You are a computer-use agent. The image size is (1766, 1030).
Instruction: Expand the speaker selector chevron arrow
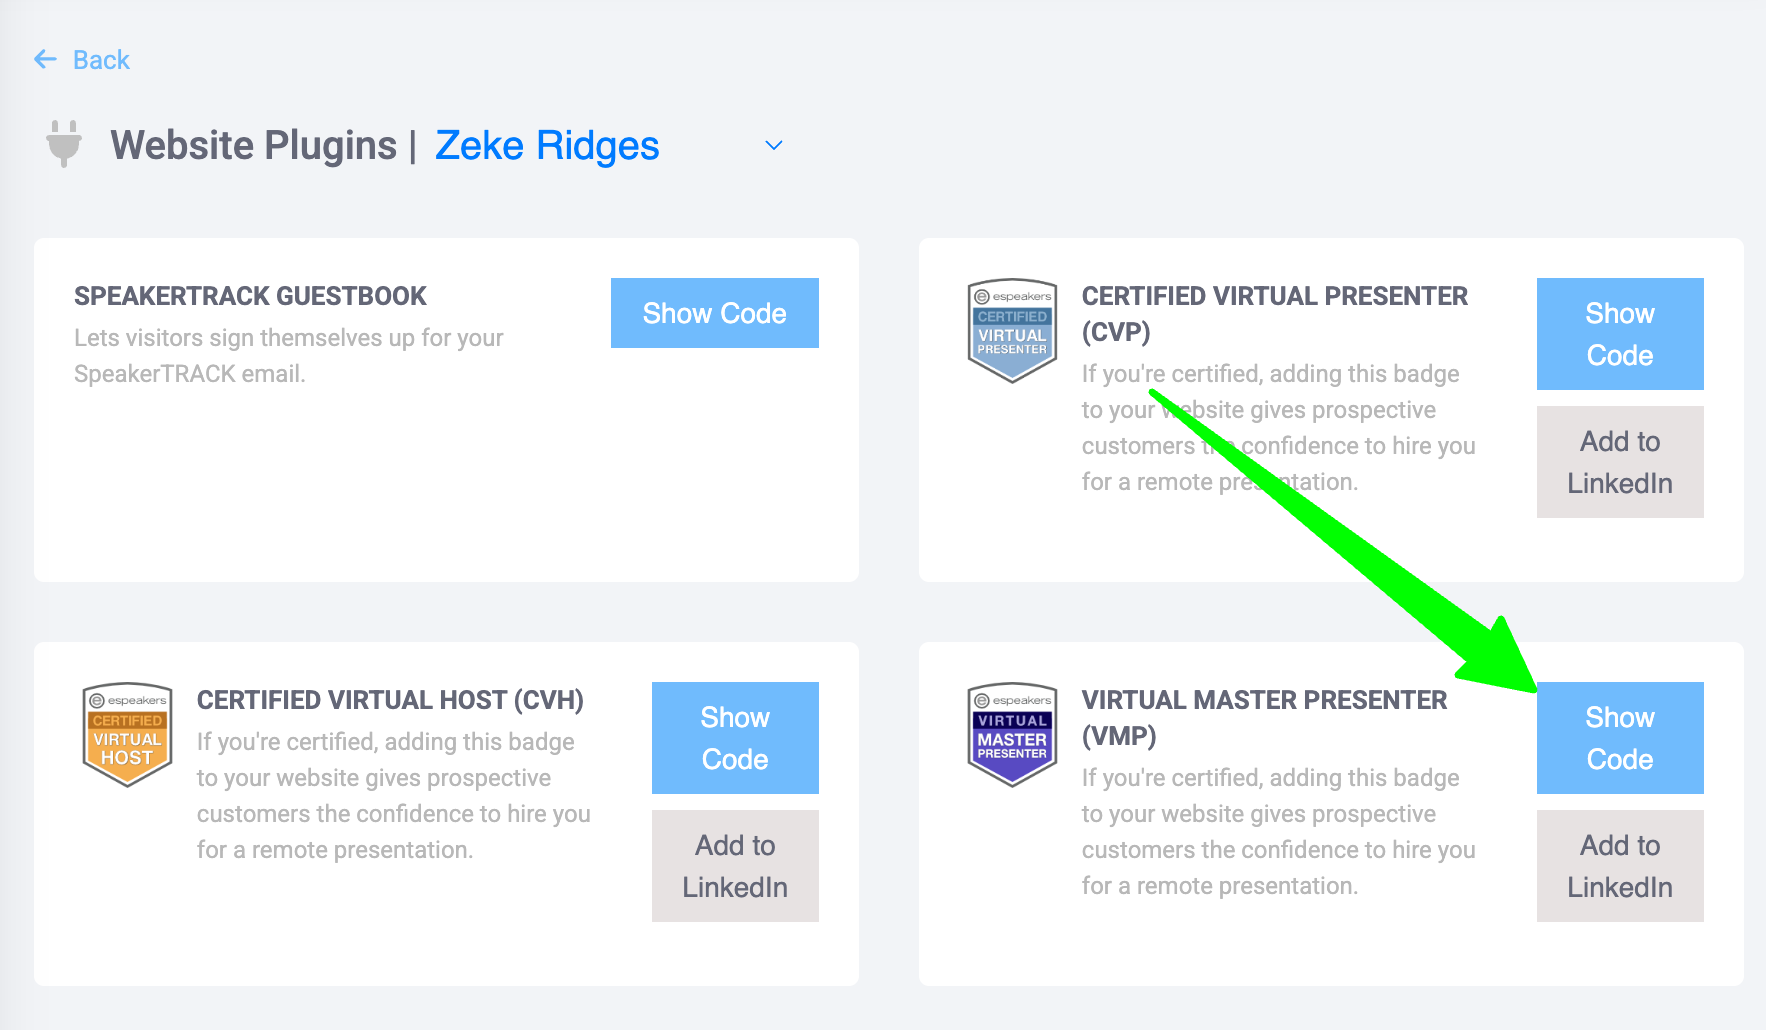(773, 146)
